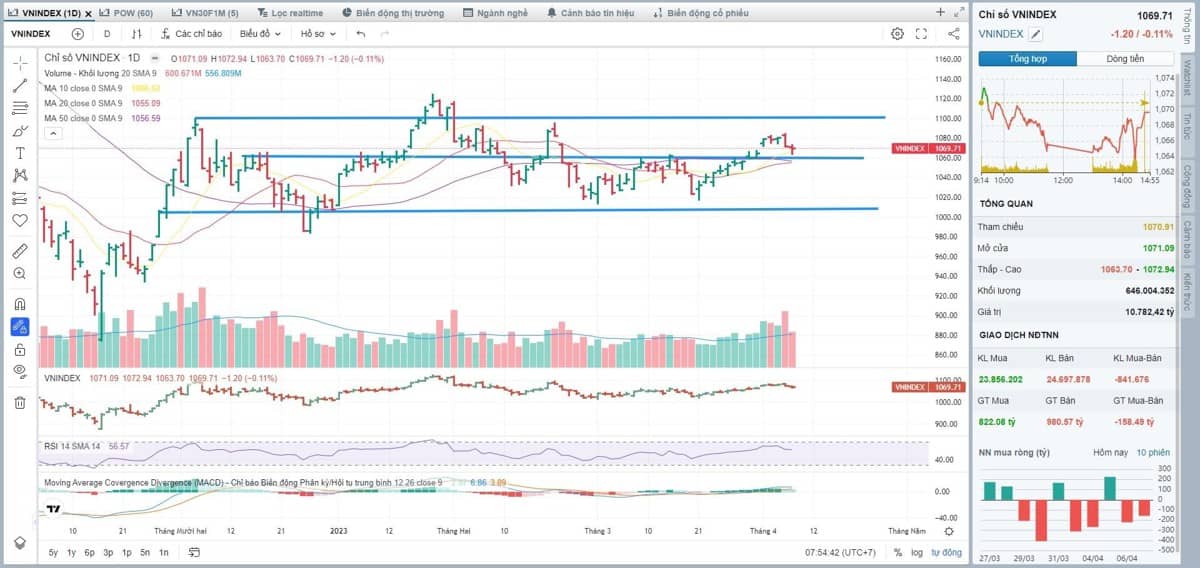
Task: Toggle log scale on price axis
Action: (917, 552)
